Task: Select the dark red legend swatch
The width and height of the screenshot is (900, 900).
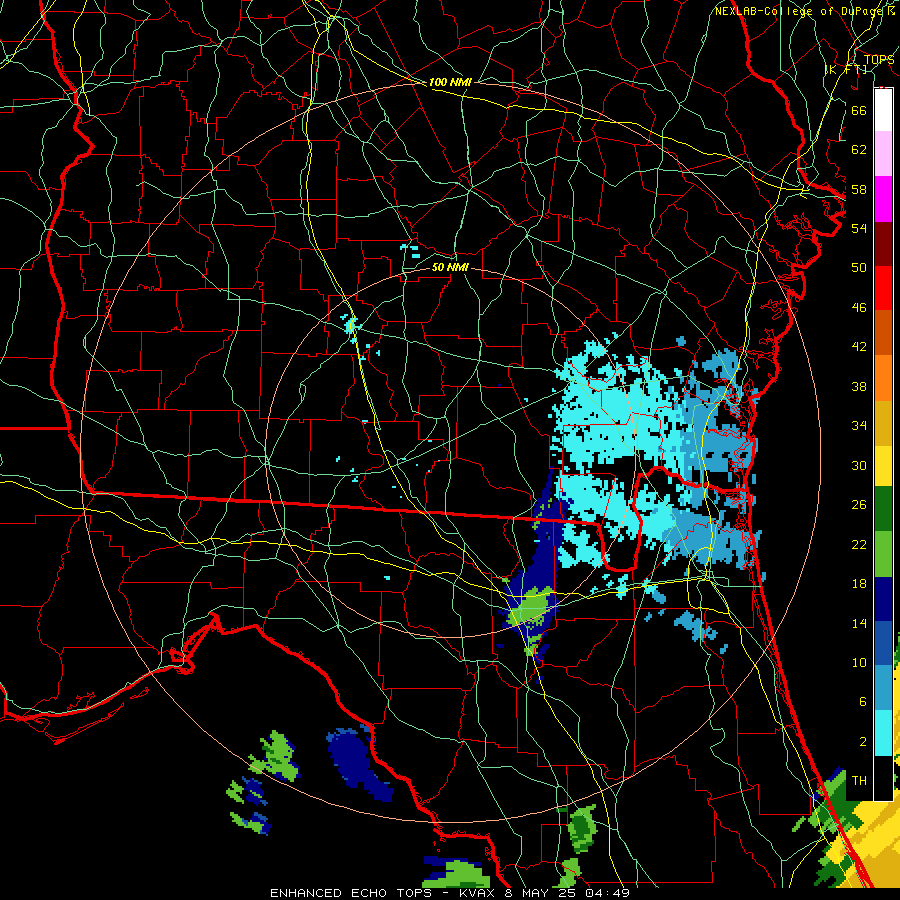Action: point(883,244)
